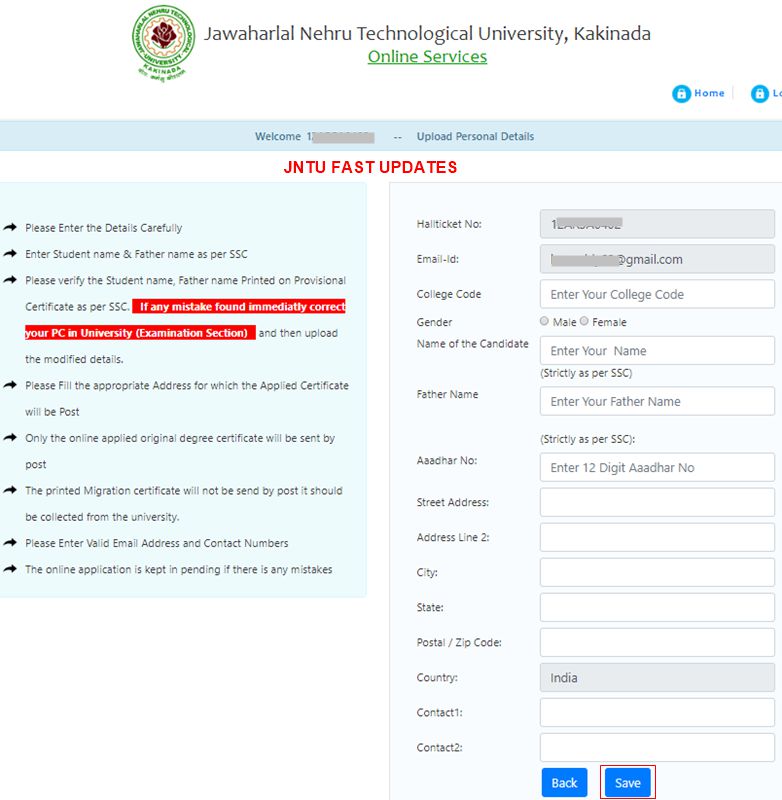Click the arrow bullet beside 'Only the online applied'

(x=10, y=437)
